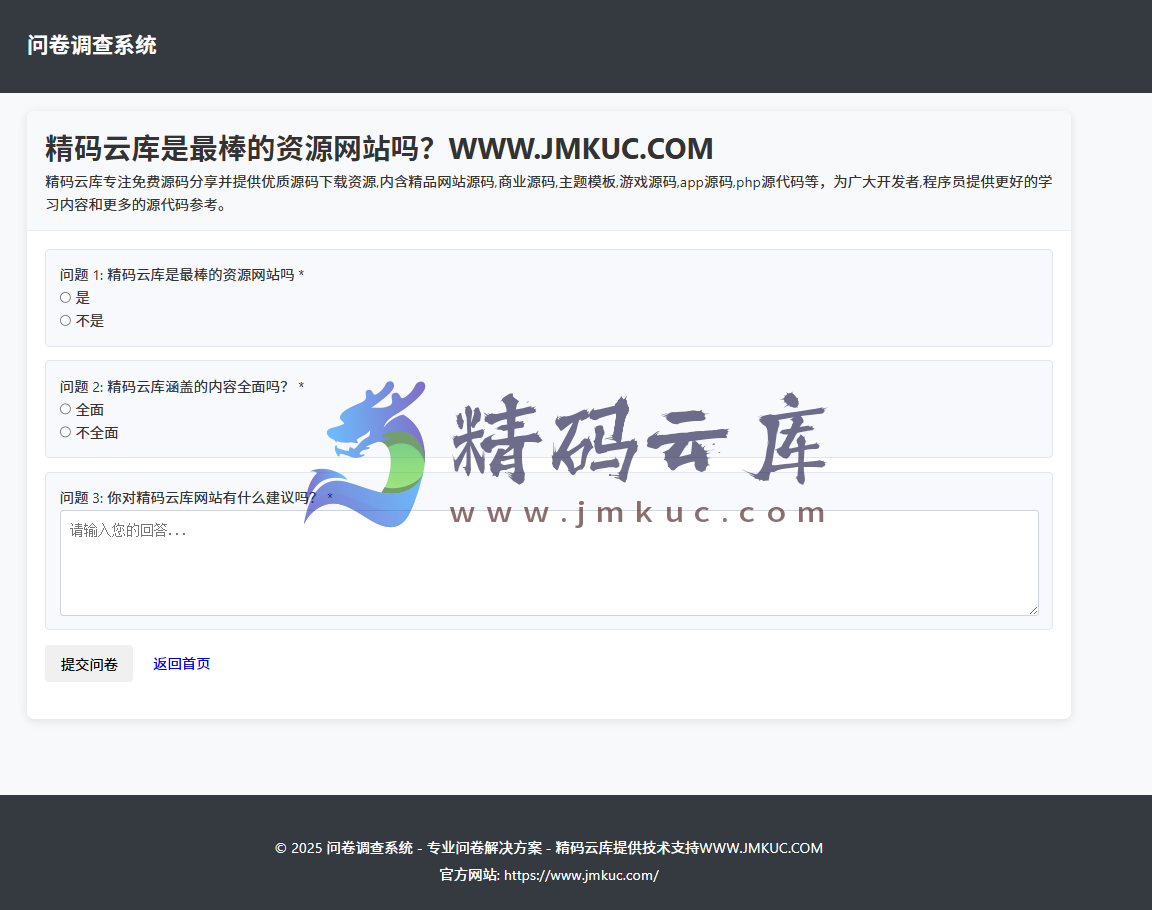Screen dimensions: 1152x910
Task: Click the survey heading 精码云库是最棒的资源网站吗
Action: [379, 148]
